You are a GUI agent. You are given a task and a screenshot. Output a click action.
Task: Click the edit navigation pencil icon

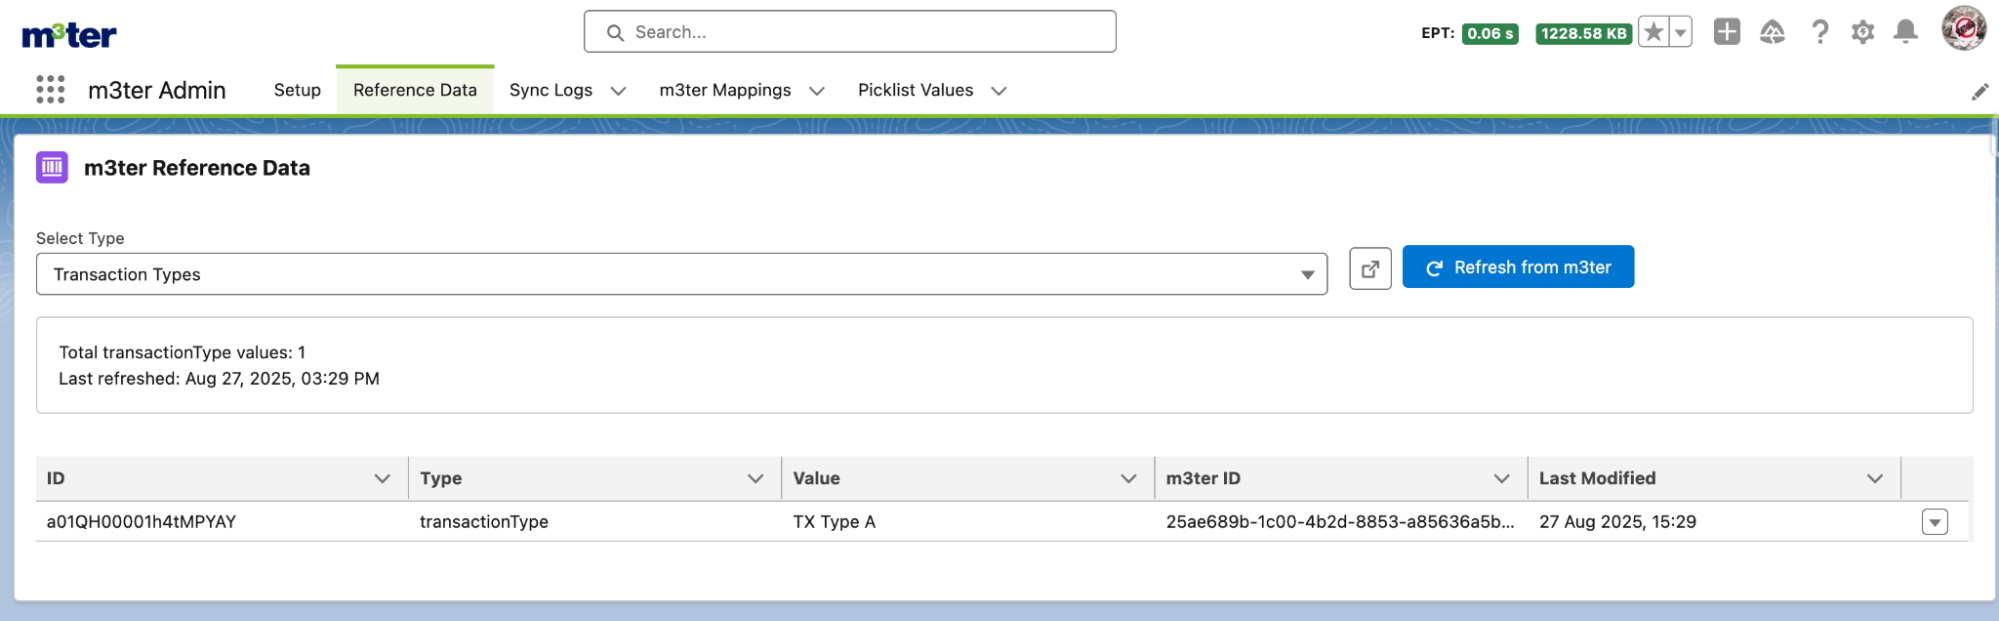point(1979,92)
